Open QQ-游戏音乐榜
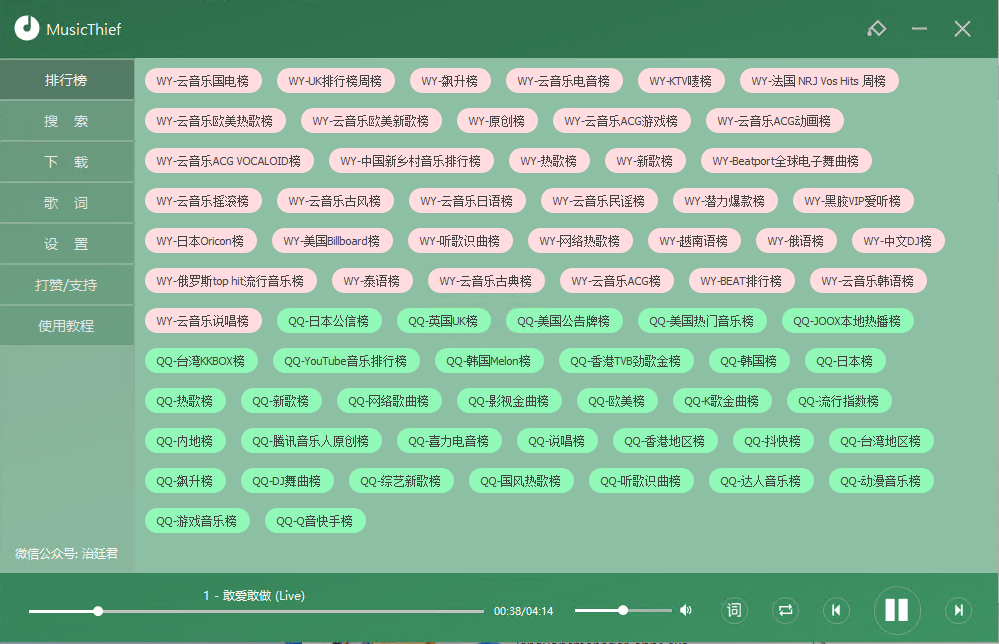 pos(197,521)
